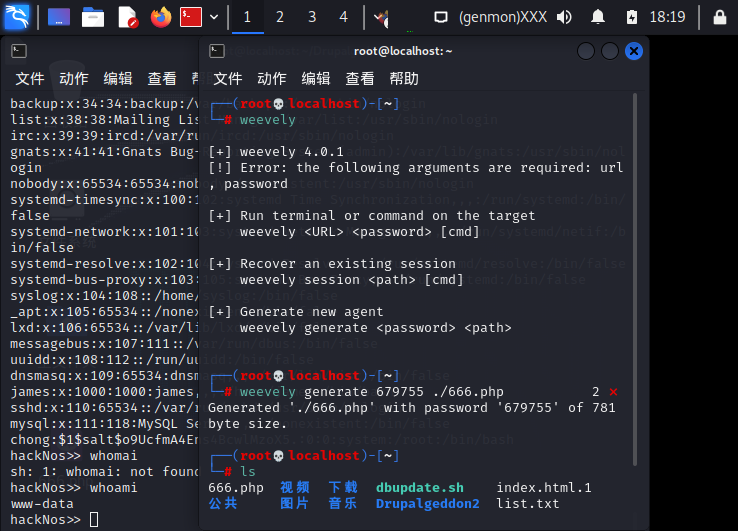The image size is (738, 531).
Task: Click the james:x:1000 passwd entry
Action: 104,392
